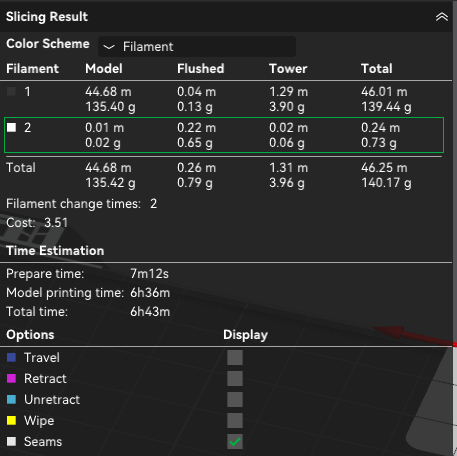
Task: Click the white Seams color icon
Action: 11,442
